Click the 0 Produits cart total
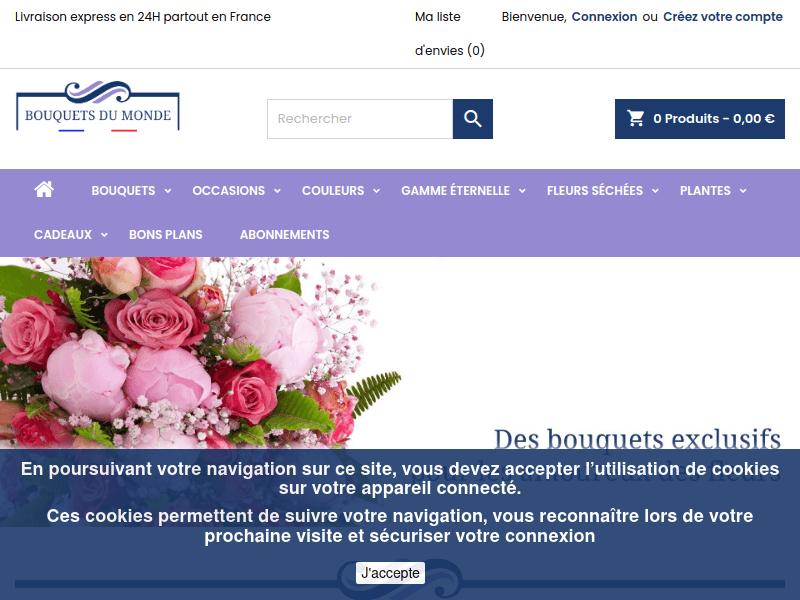Viewport: 800px width, 600px height. pyautogui.click(x=712, y=118)
